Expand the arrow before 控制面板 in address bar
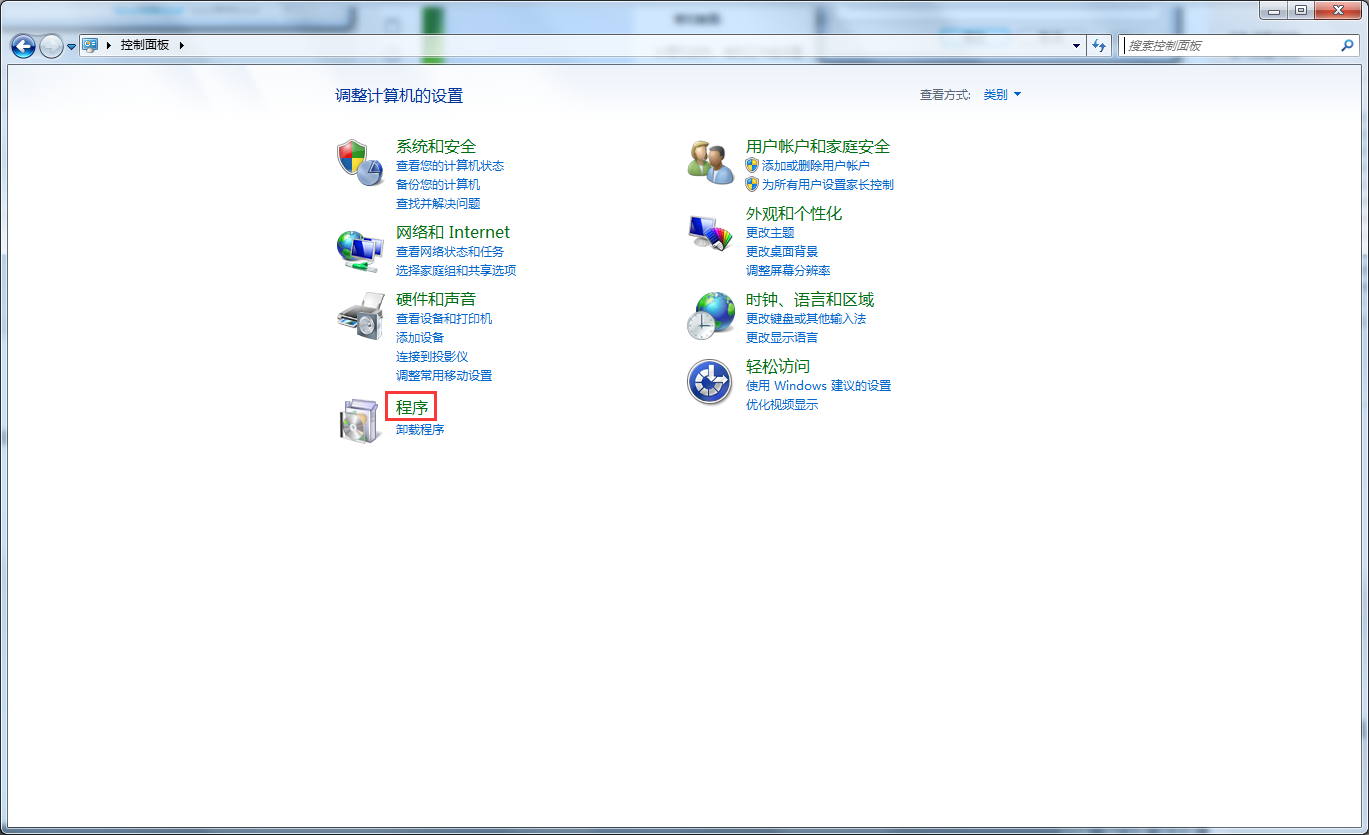The width and height of the screenshot is (1369, 835). point(109,46)
